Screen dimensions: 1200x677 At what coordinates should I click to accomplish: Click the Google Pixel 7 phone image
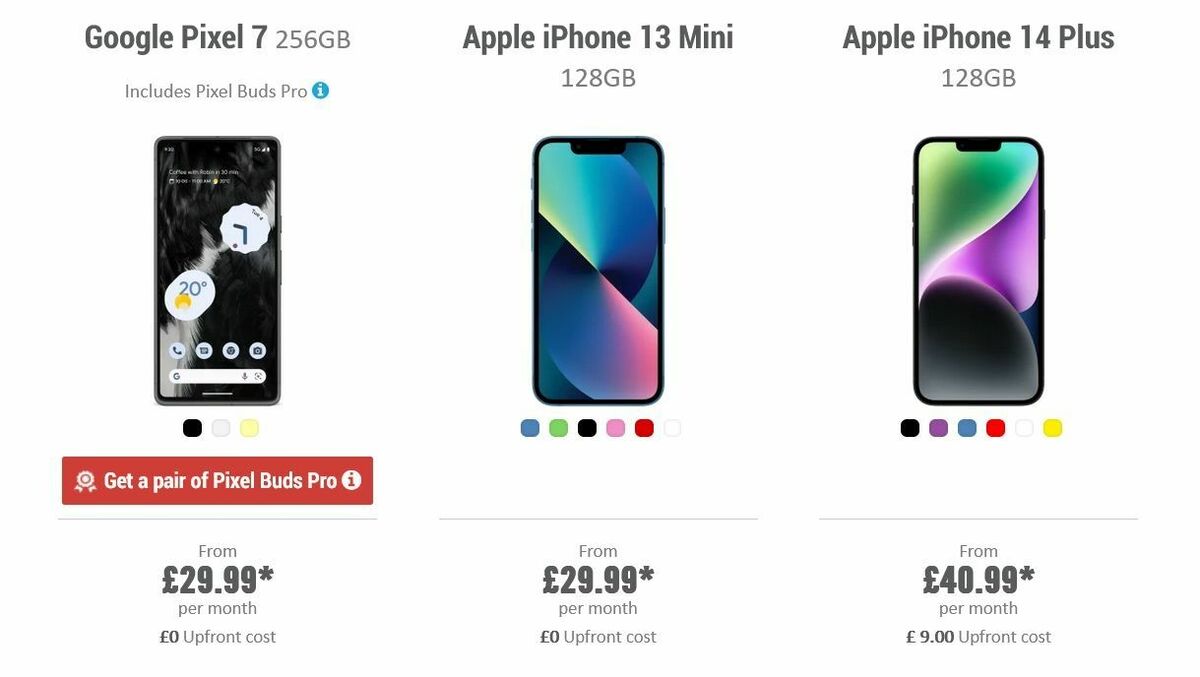[217, 270]
